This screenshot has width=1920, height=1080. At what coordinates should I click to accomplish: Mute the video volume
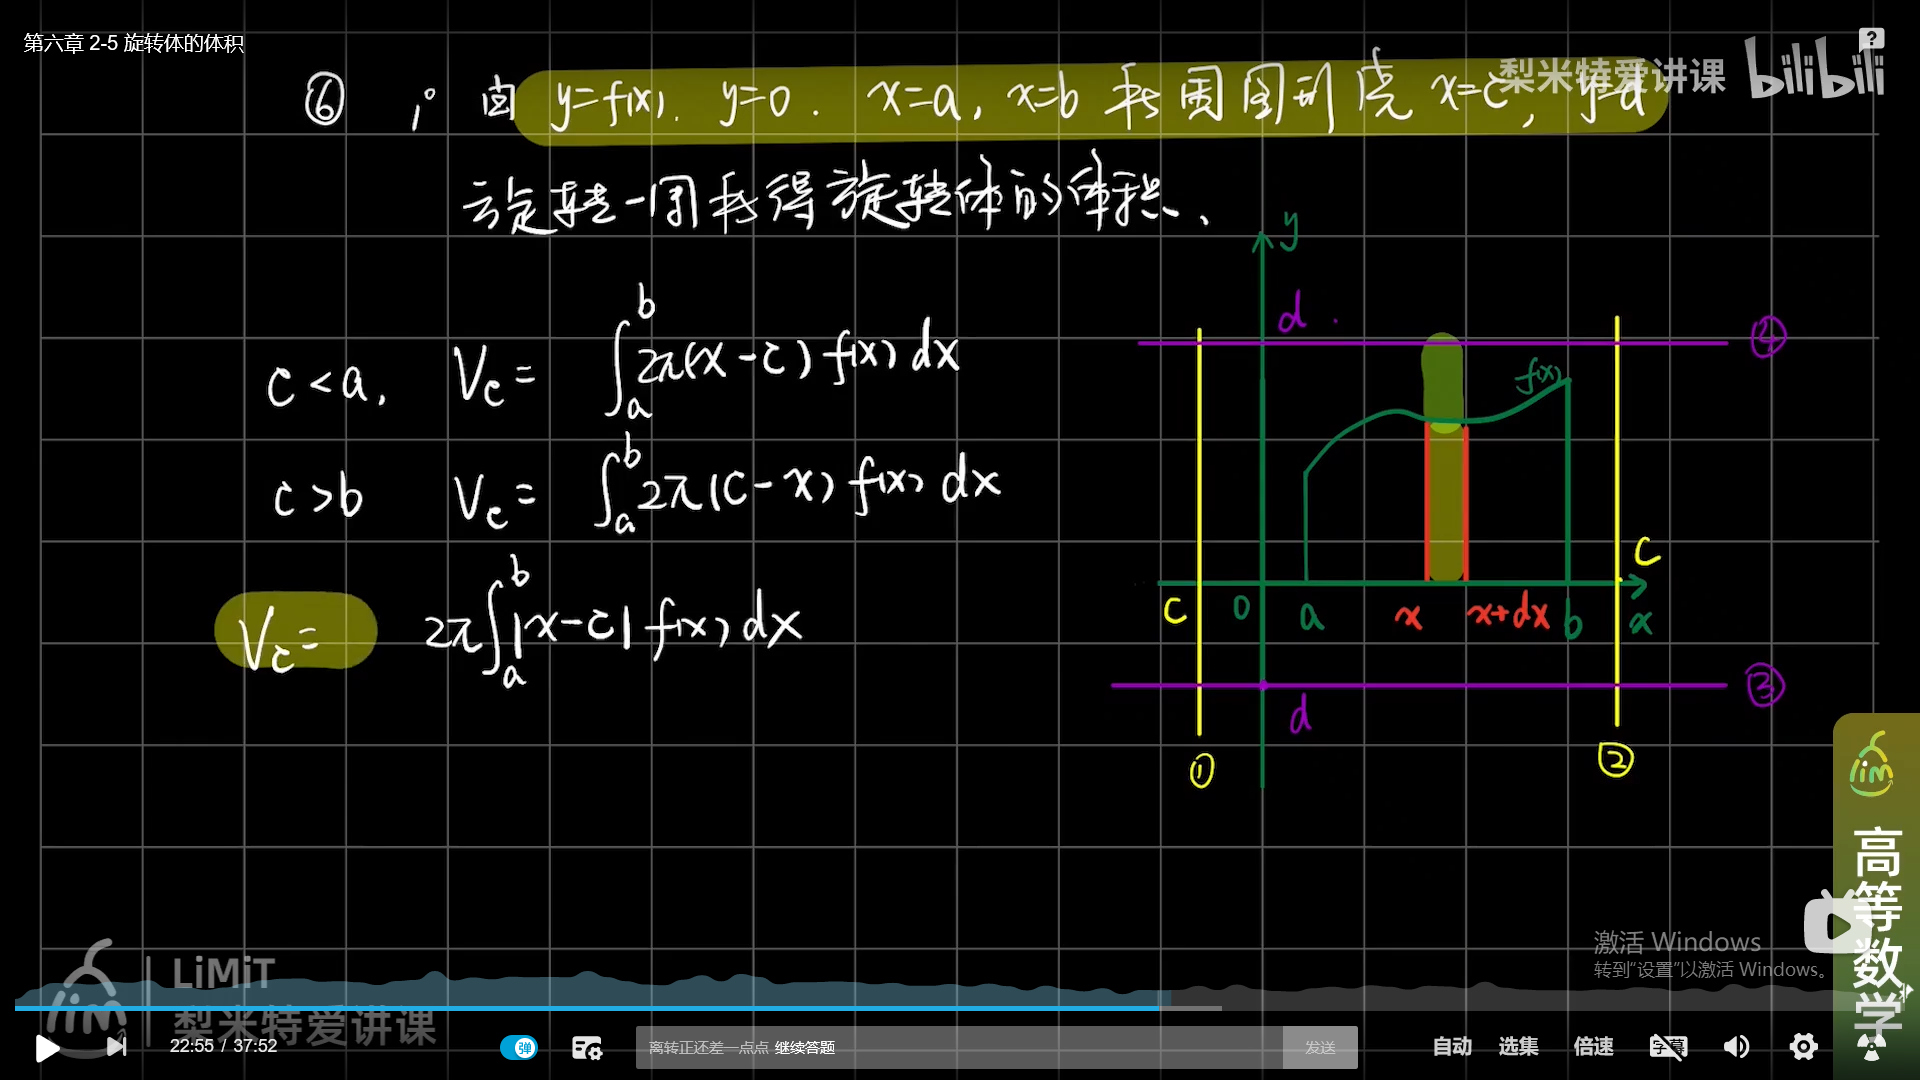[1736, 1046]
